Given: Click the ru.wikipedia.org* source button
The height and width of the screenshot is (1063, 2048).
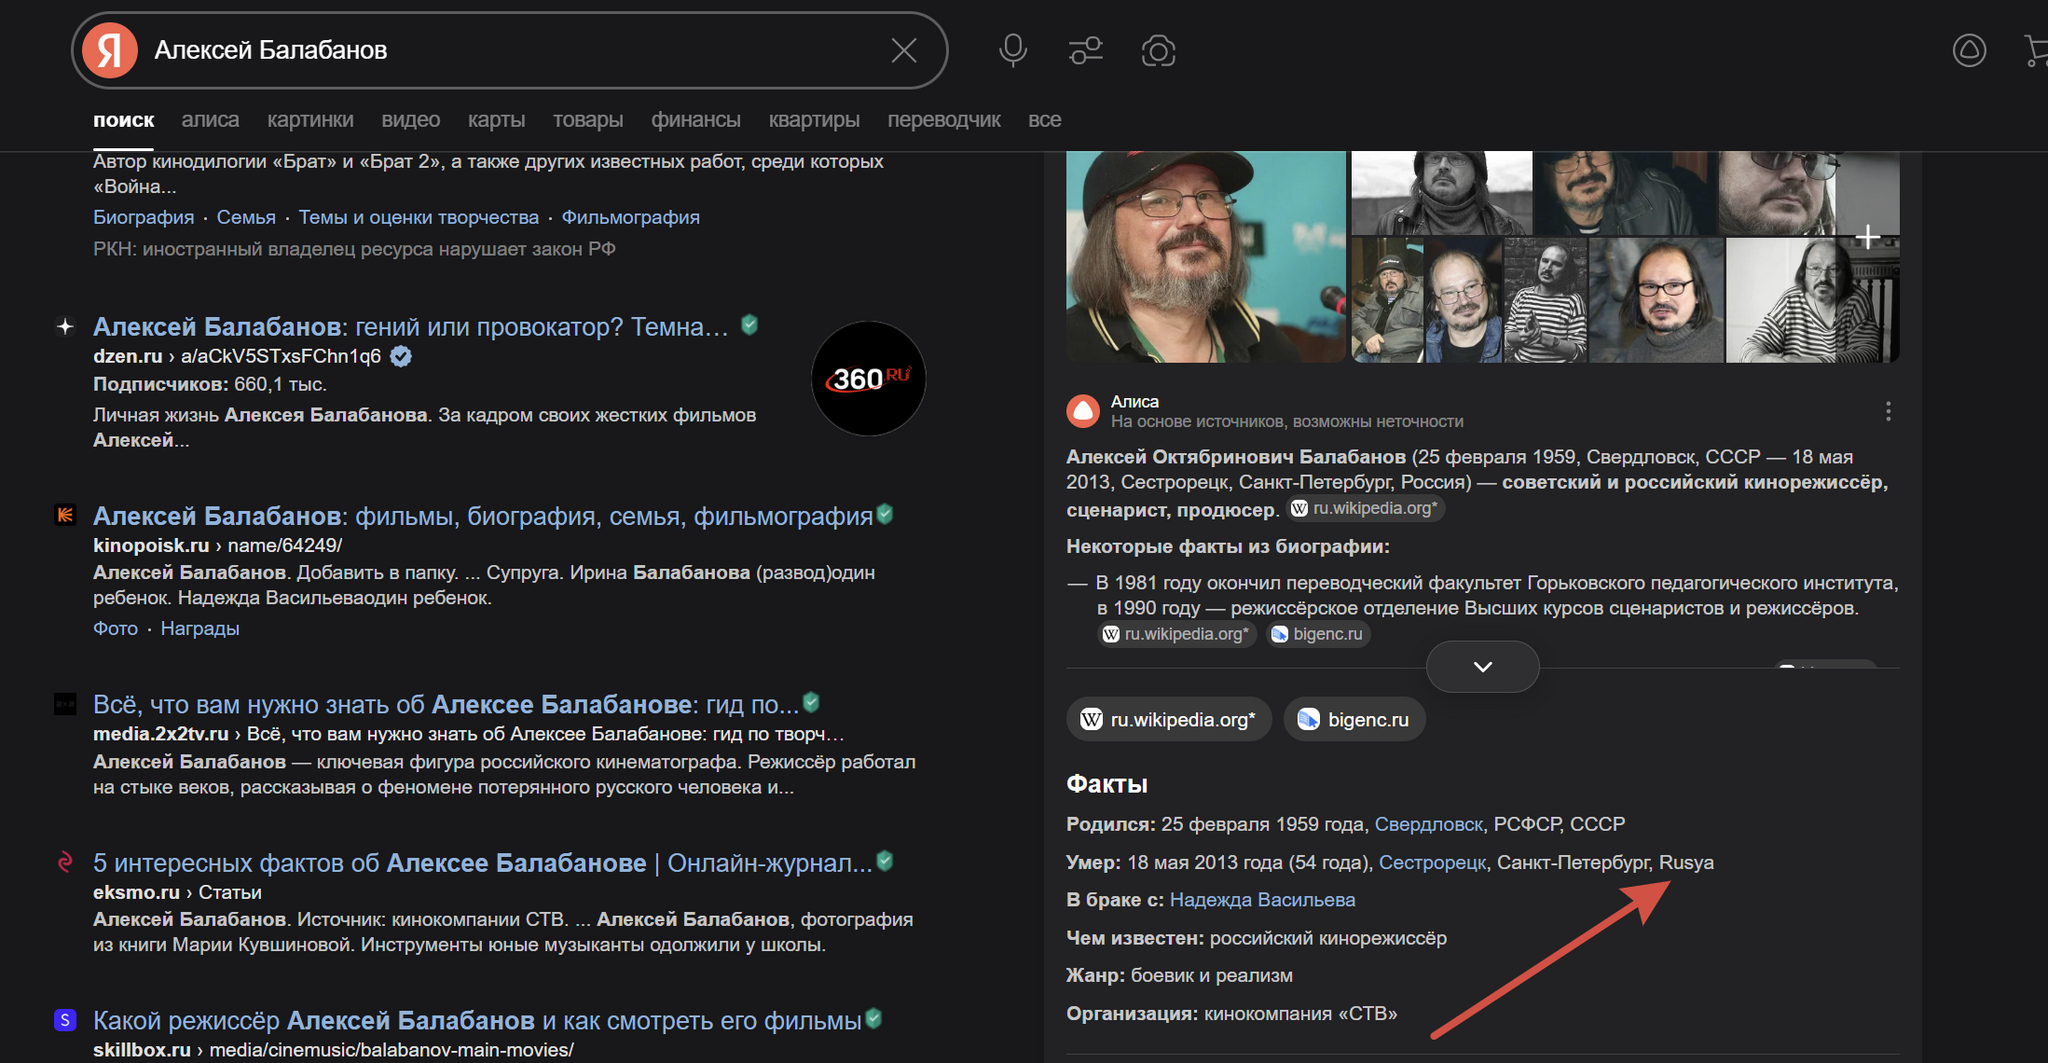Looking at the screenshot, I should click(1169, 719).
